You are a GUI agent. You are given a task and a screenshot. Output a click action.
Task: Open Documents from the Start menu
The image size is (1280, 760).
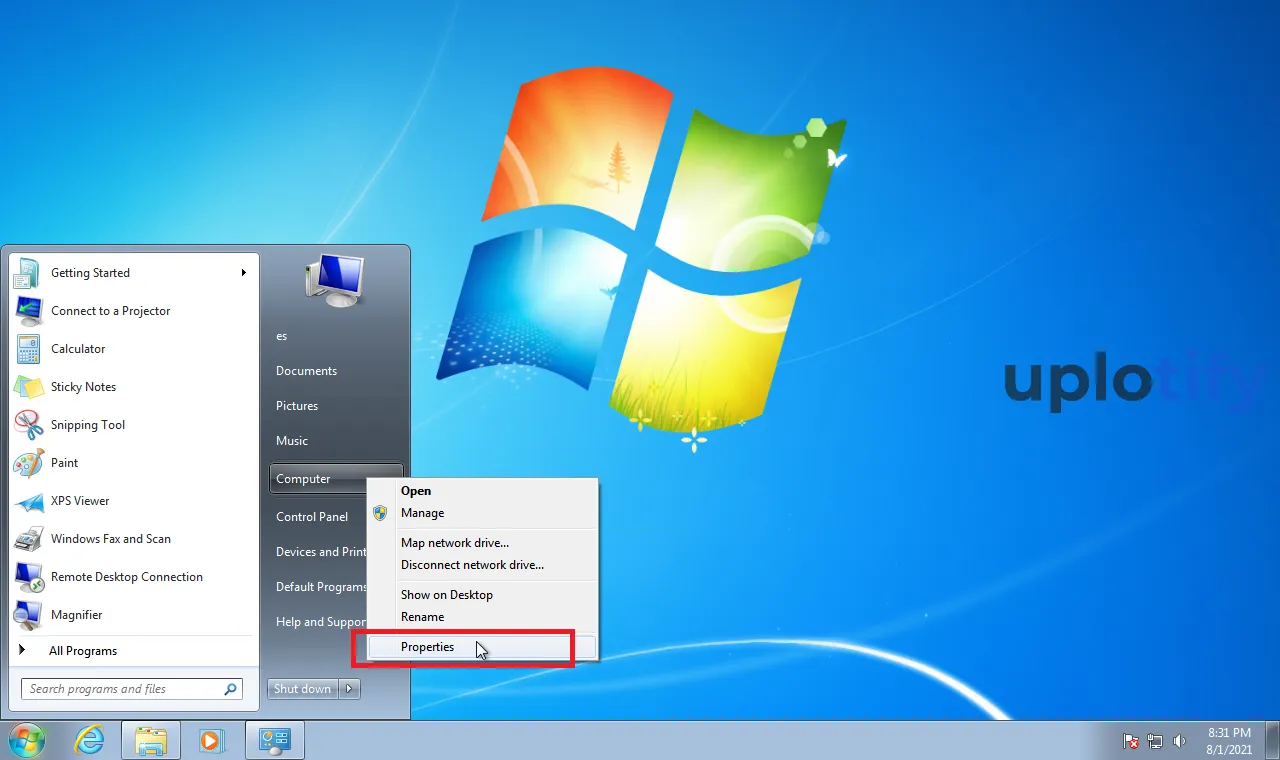(x=307, y=371)
